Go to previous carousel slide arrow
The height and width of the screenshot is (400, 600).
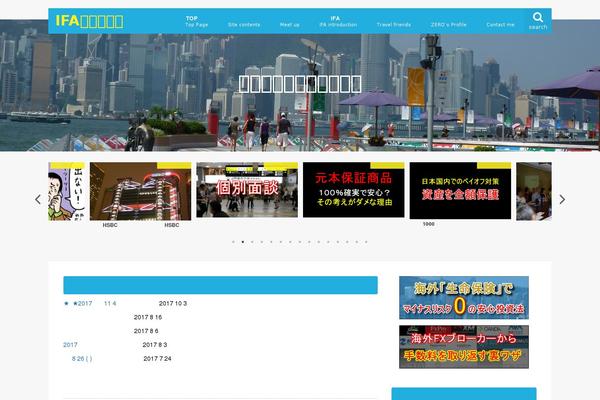(x=38, y=199)
